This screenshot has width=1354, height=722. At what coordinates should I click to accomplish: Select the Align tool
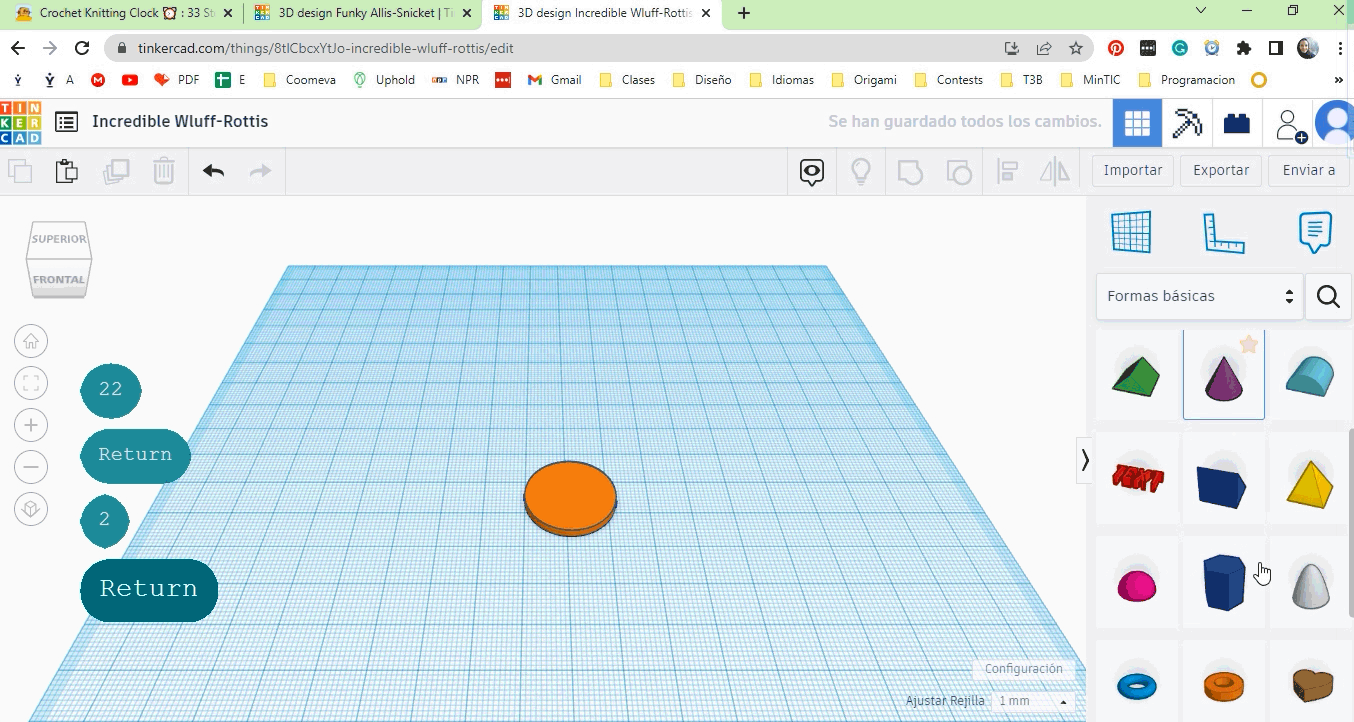(1006, 170)
